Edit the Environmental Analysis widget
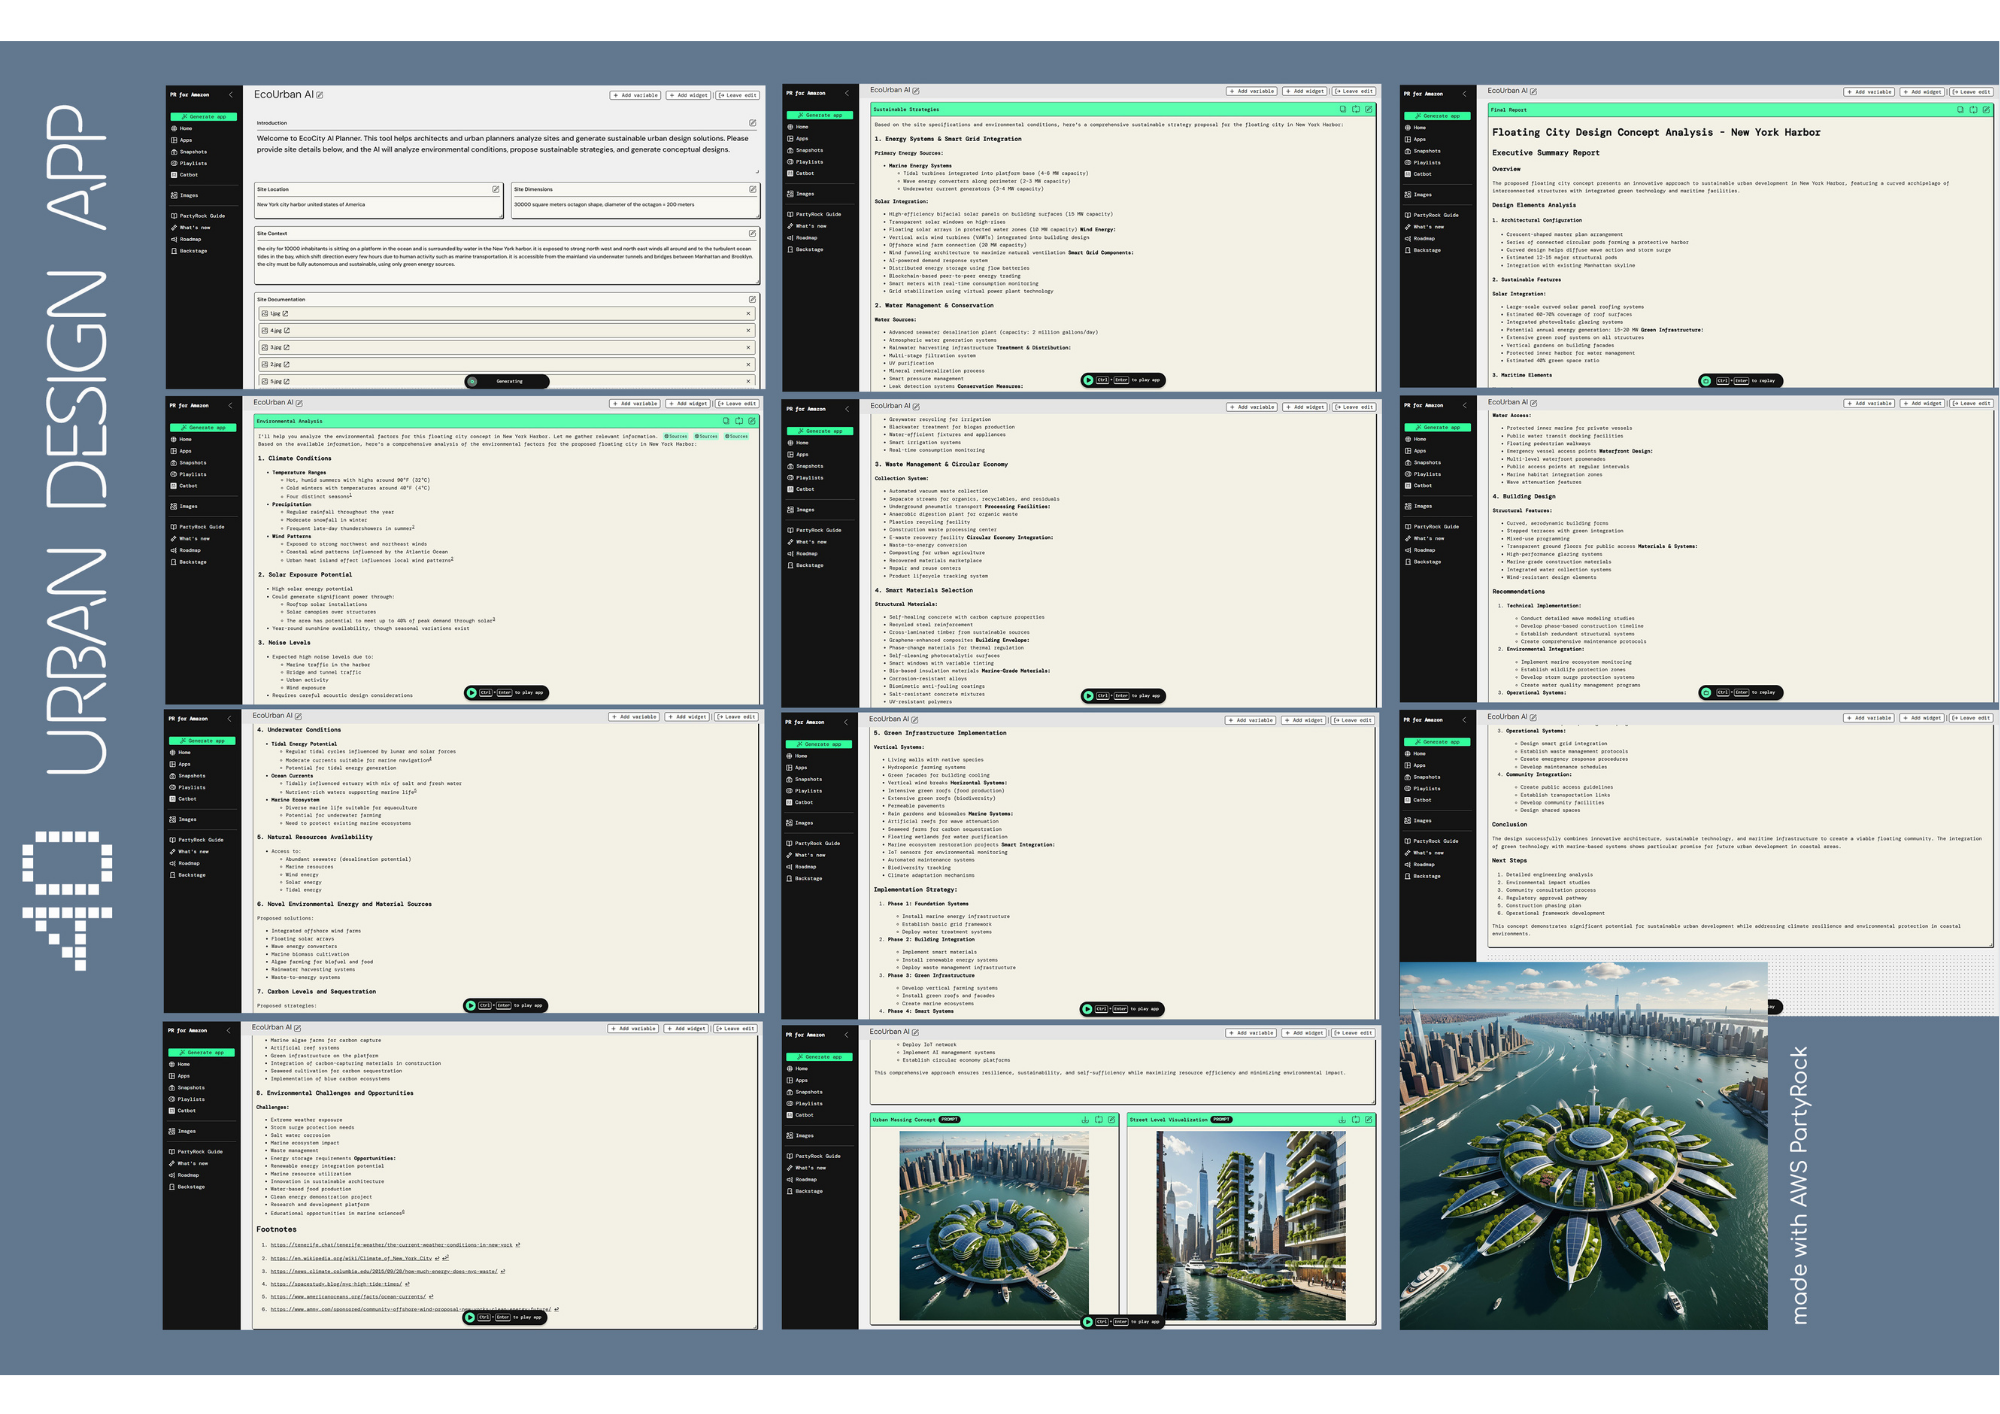The image size is (2000, 1414). [752, 421]
